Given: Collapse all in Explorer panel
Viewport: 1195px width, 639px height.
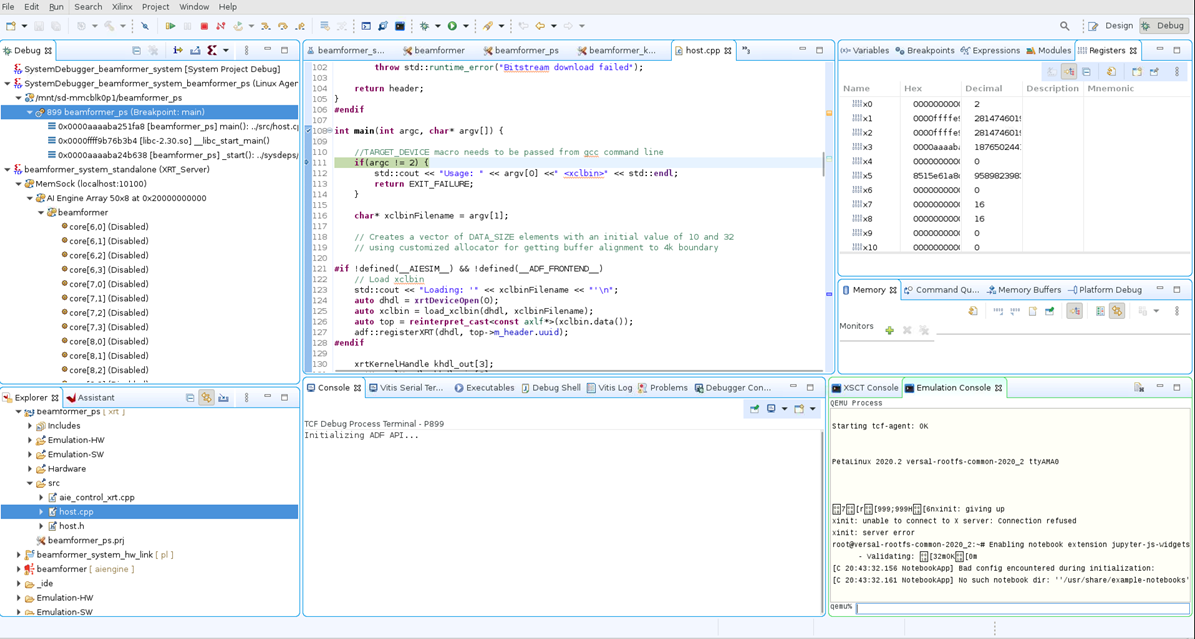Looking at the screenshot, I should (x=190, y=398).
